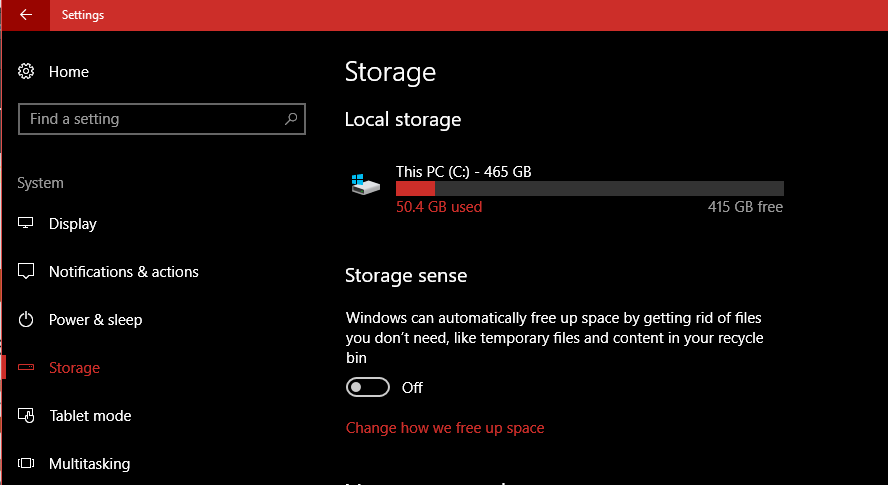Turn on the Storage sense toggle
Screen dimensions: 888x485
tap(366, 387)
